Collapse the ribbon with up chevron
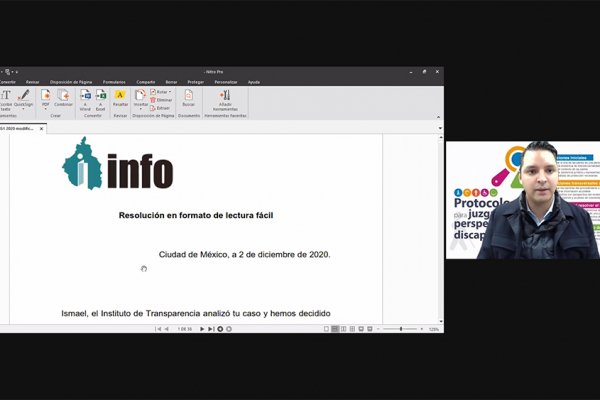600x400 pixels. coord(439,117)
